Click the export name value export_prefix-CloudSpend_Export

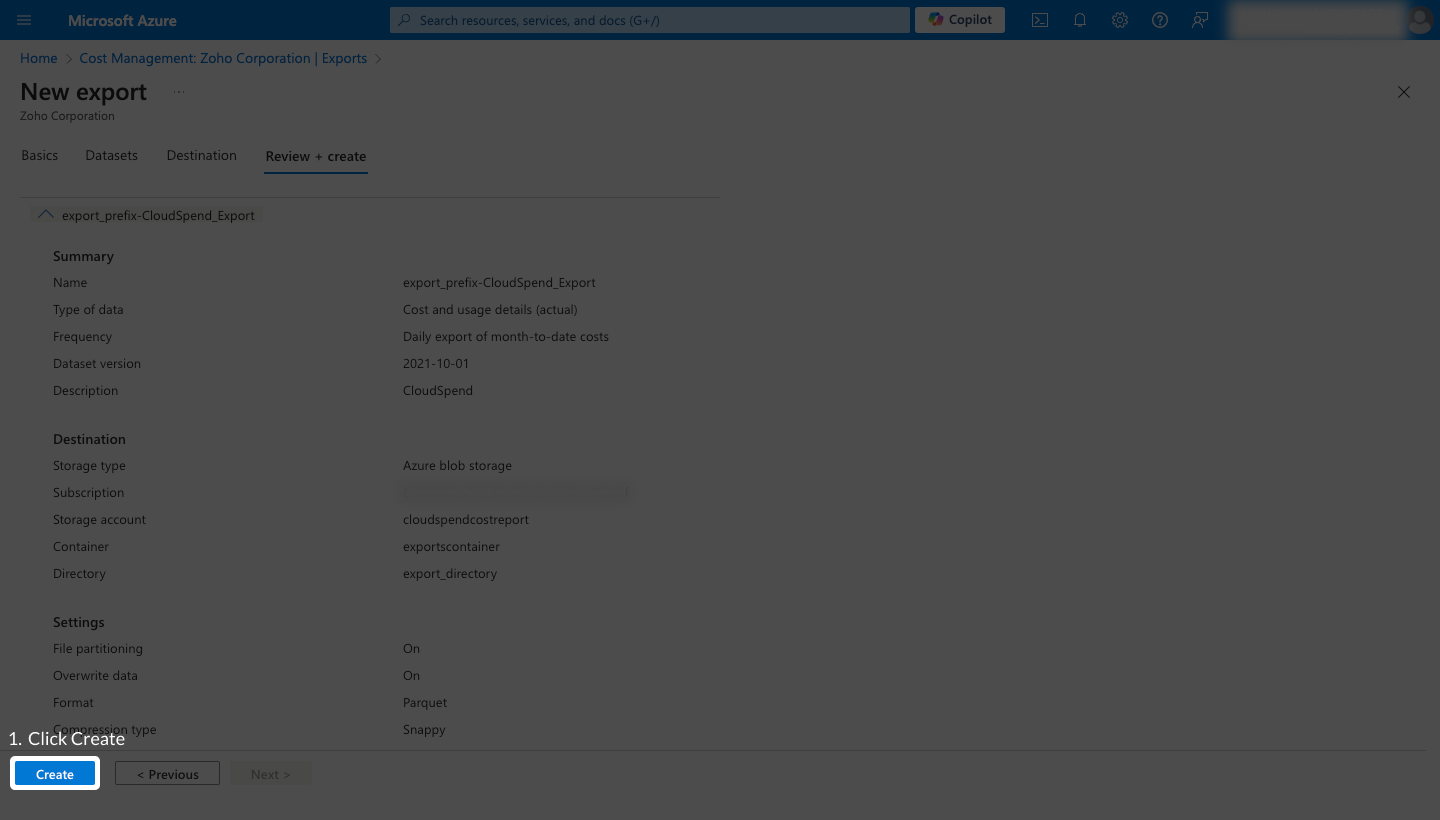tap(499, 283)
